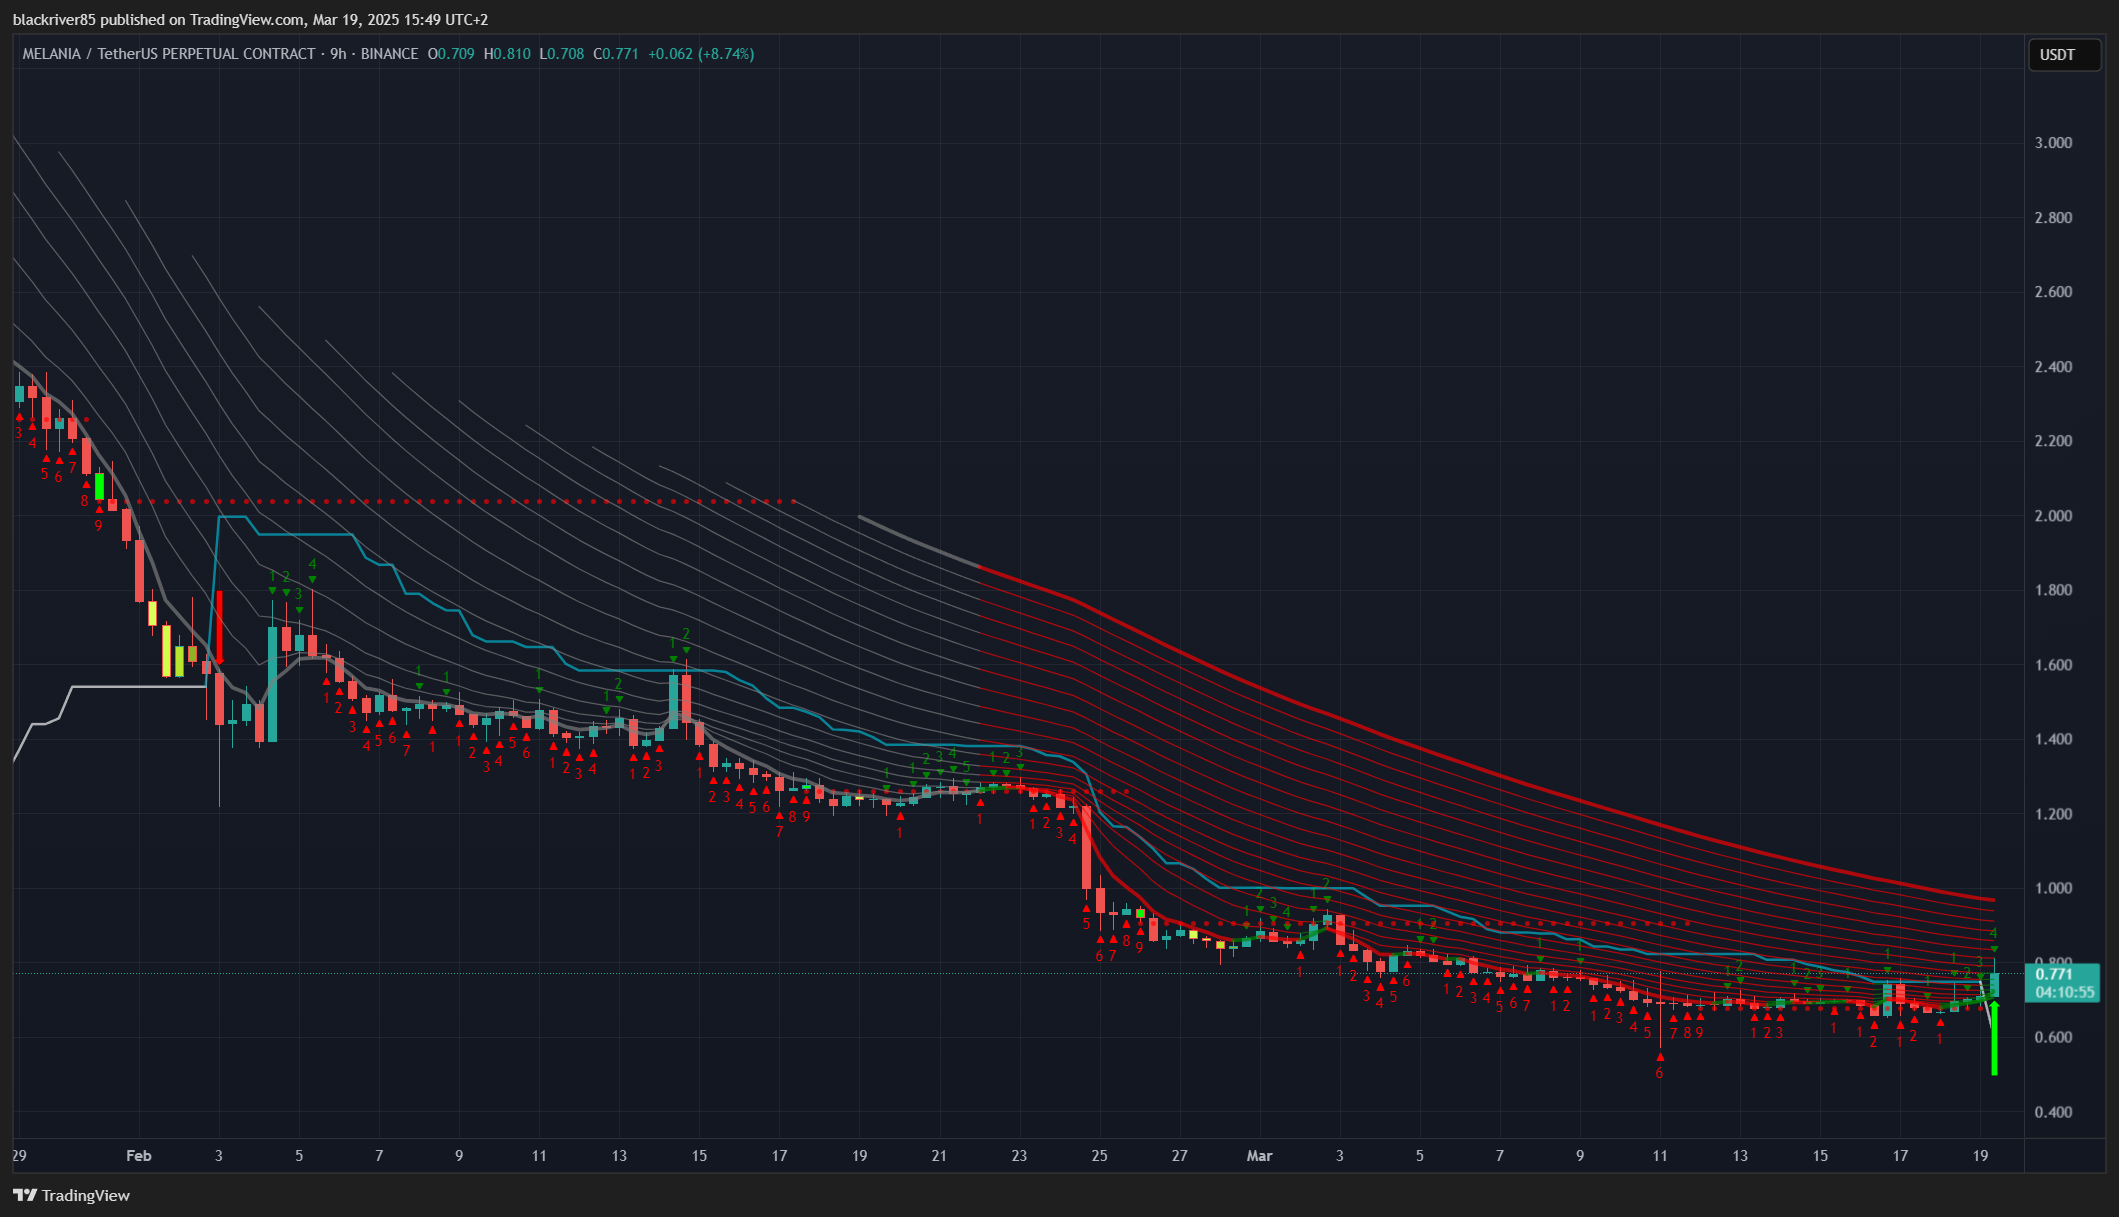Click the 2.200 price axis label

coord(2053,441)
